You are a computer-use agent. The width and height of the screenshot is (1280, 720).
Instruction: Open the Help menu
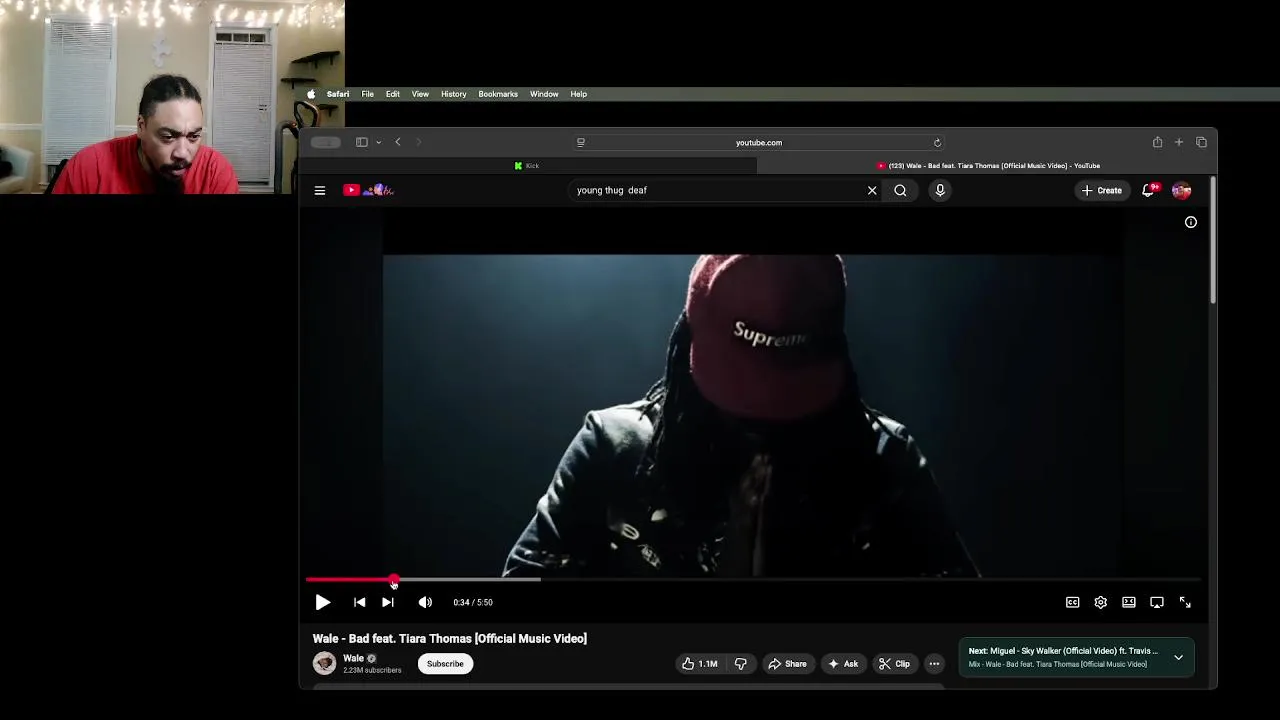click(579, 94)
